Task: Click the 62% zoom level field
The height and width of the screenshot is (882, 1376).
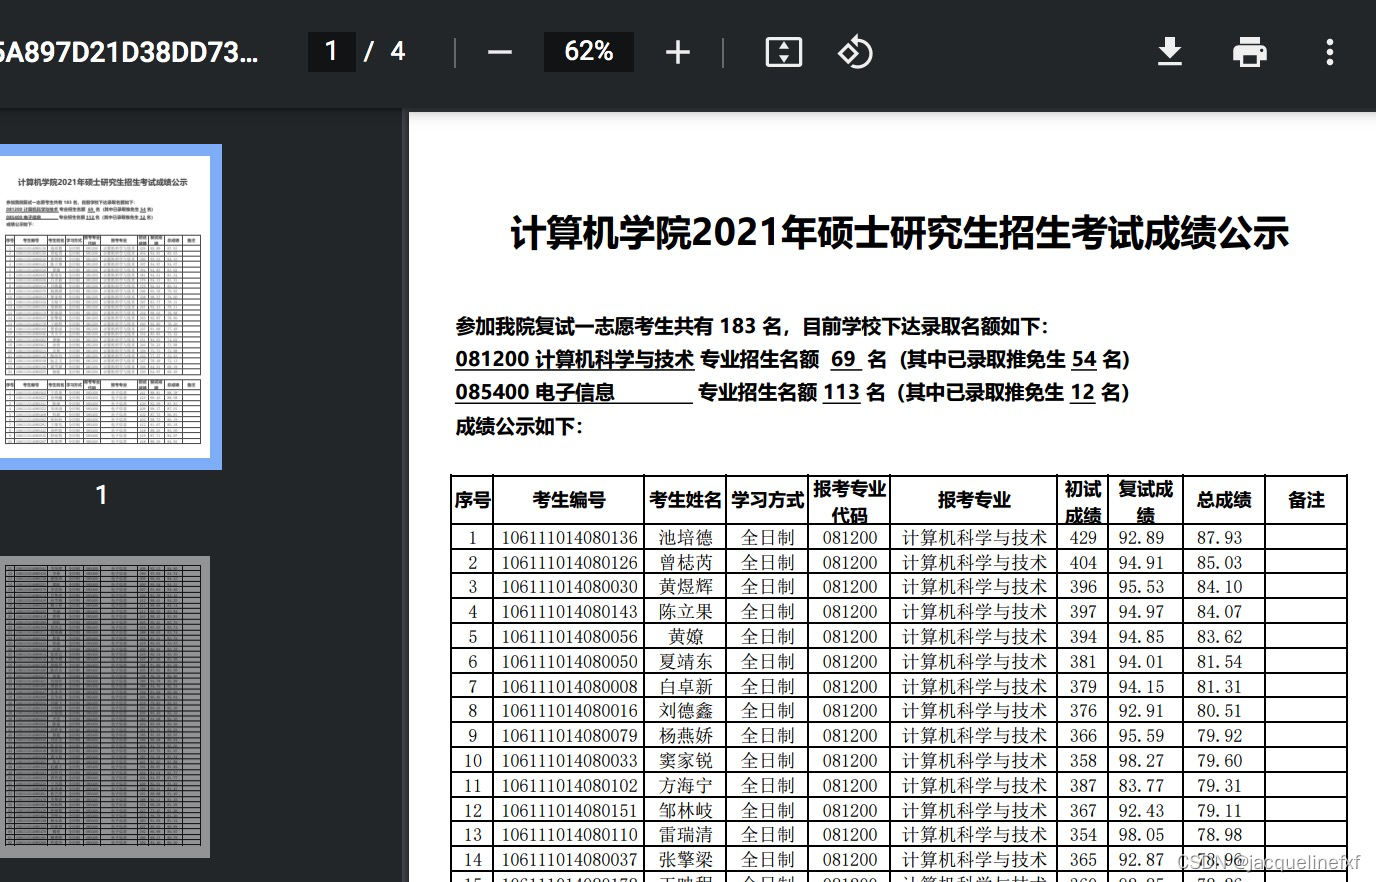Action: coord(589,52)
